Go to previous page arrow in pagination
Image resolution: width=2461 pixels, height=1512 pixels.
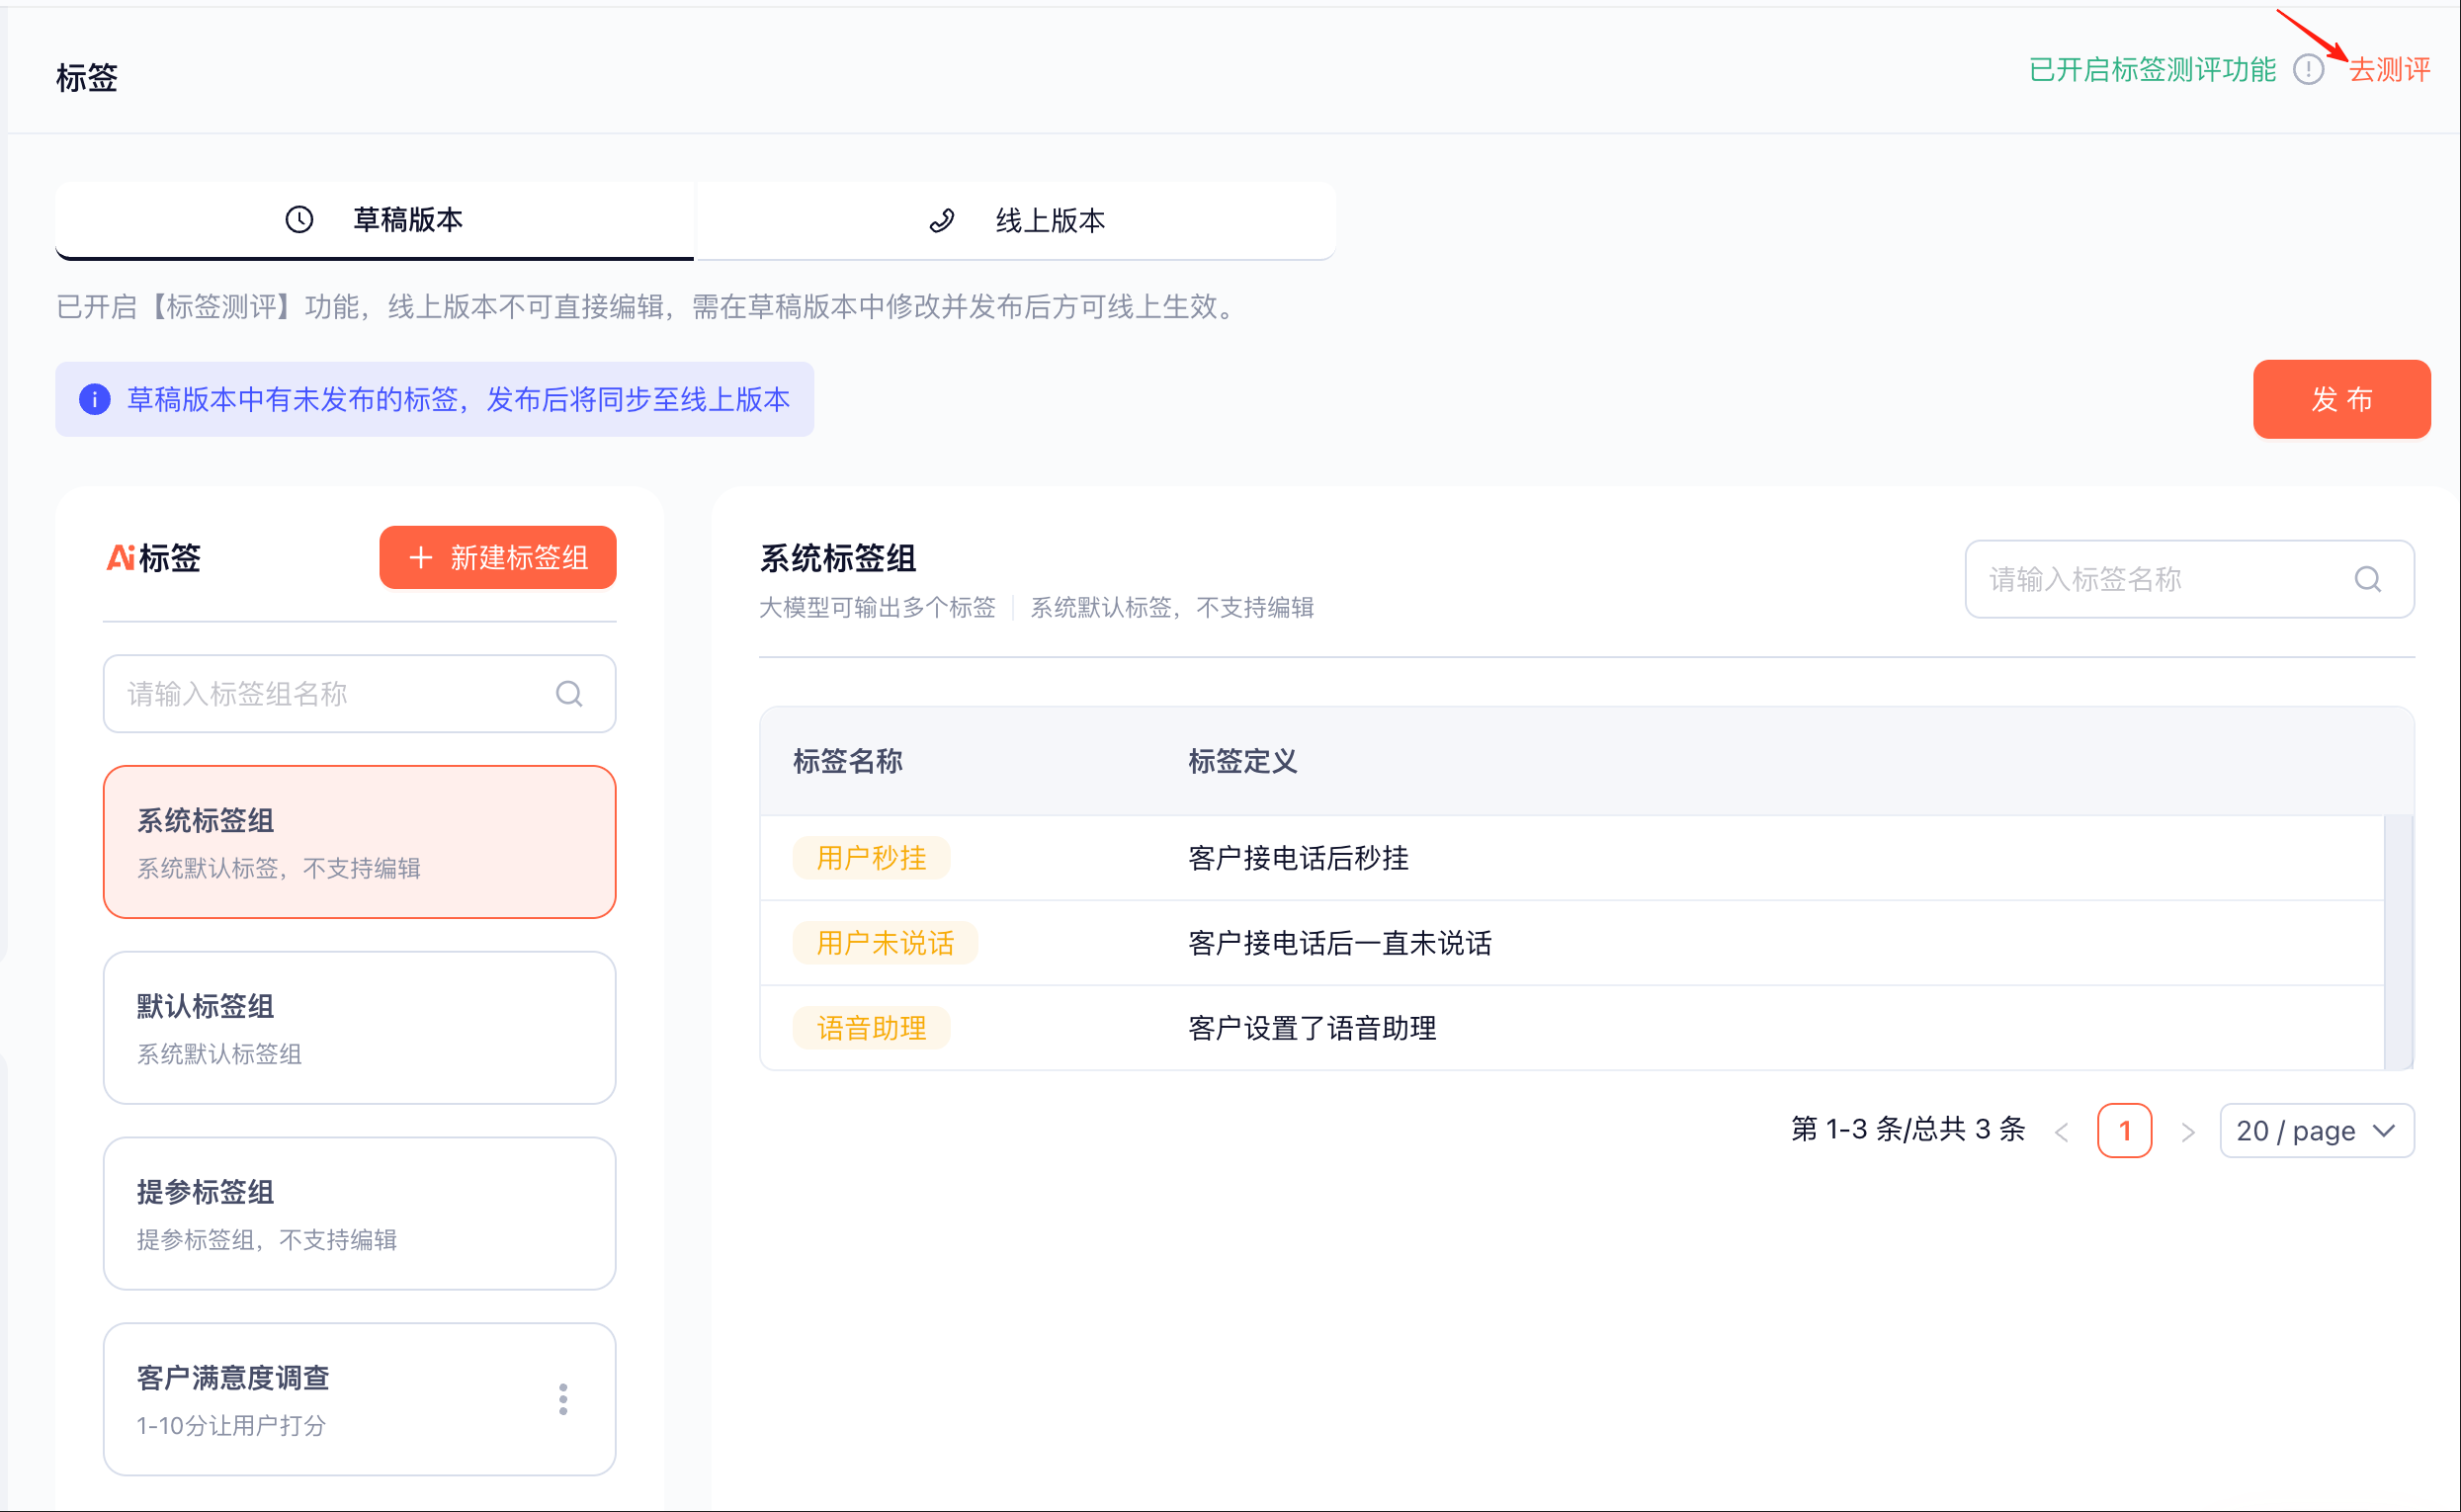pyautogui.click(x=2061, y=1131)
